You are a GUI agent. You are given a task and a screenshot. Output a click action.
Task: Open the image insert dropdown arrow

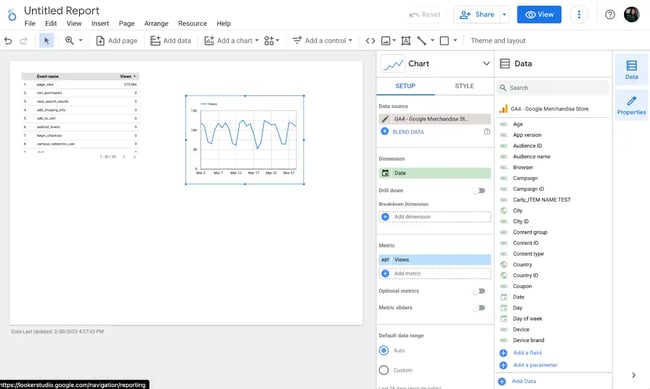point(394,41)
